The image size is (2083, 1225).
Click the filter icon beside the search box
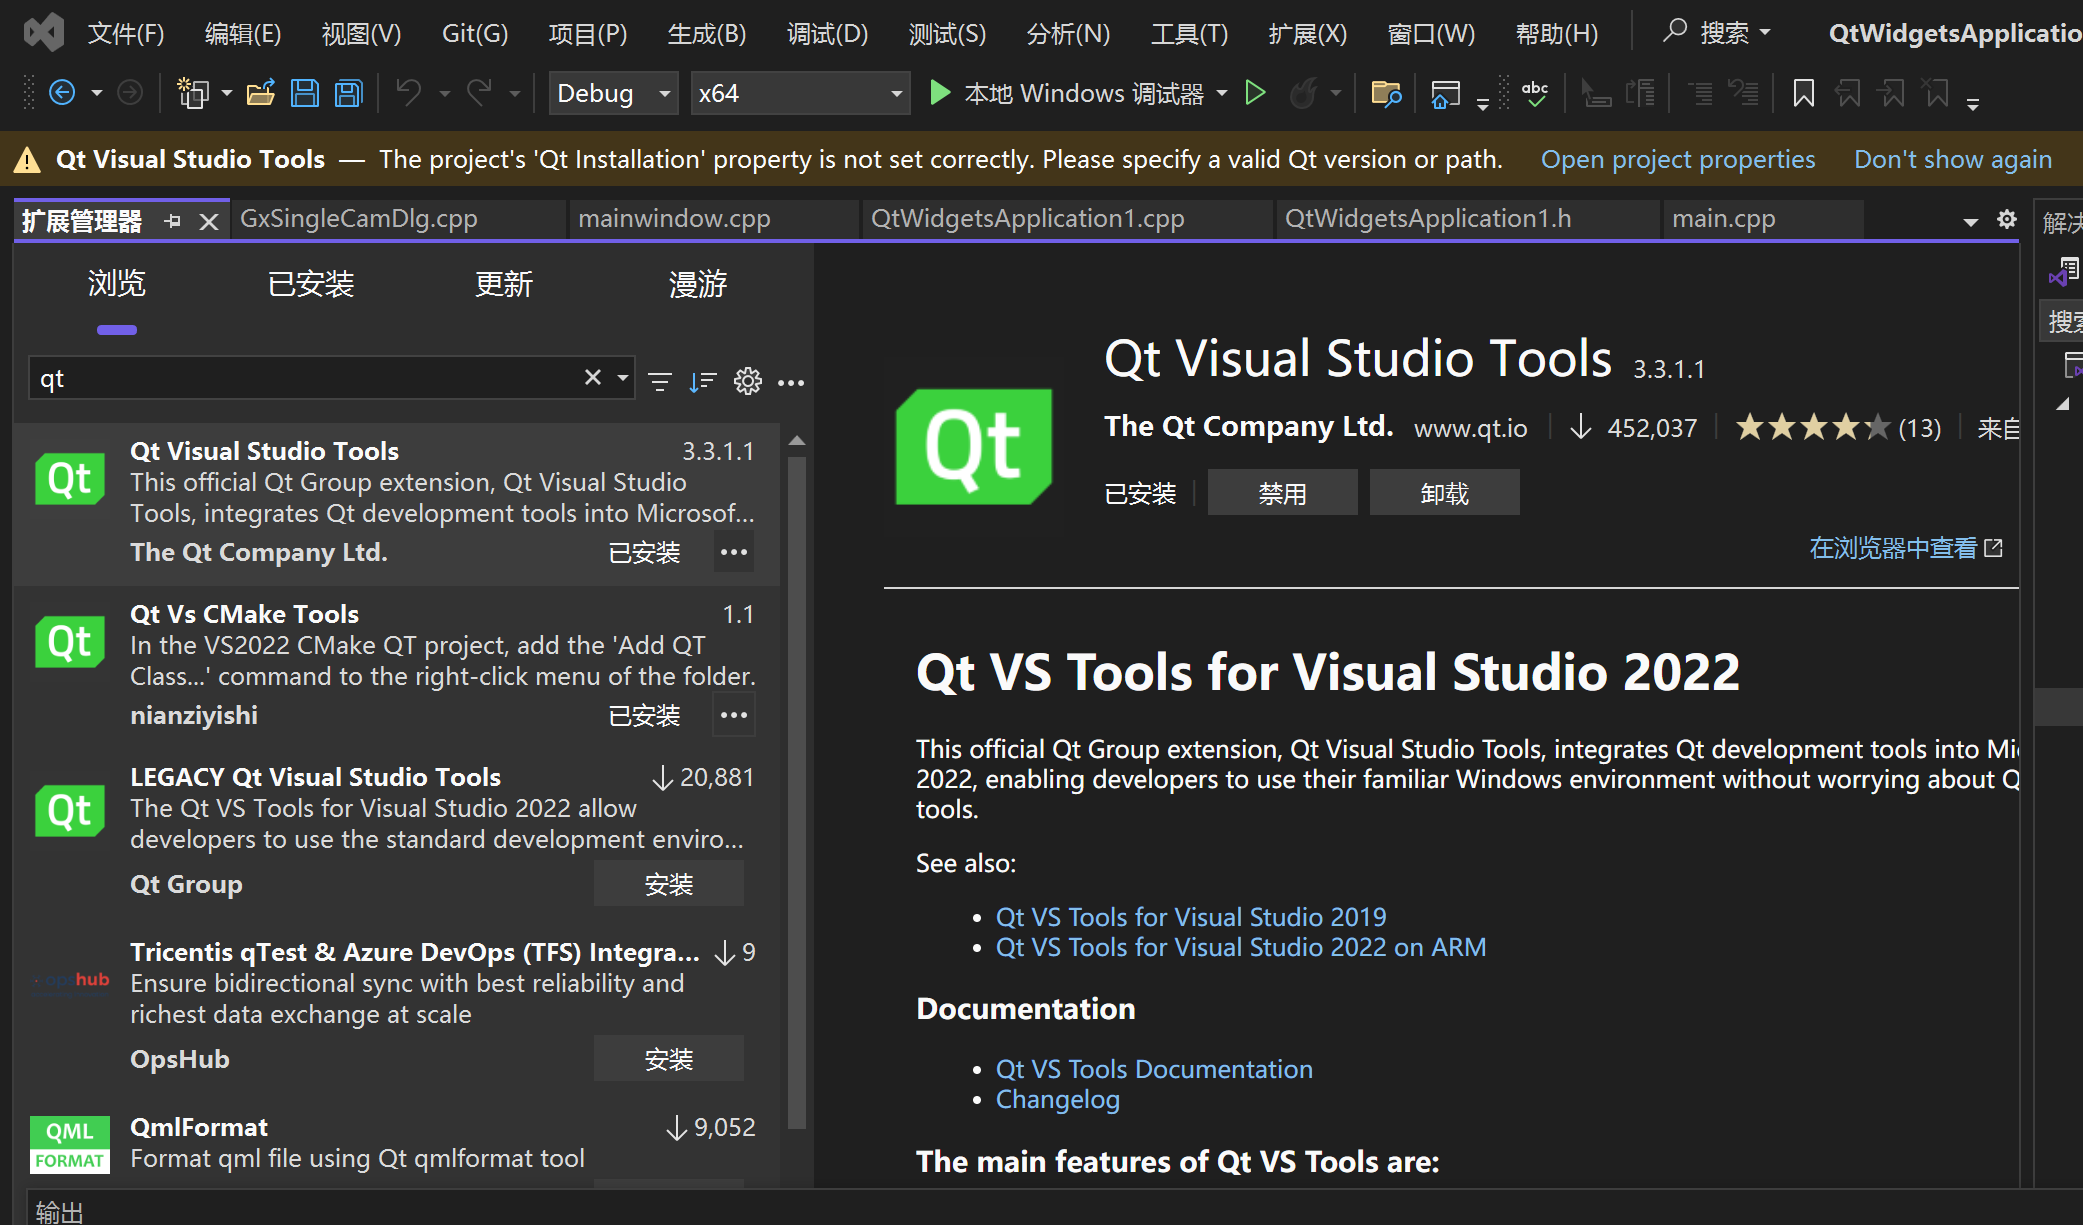click(x=660, y=381)
